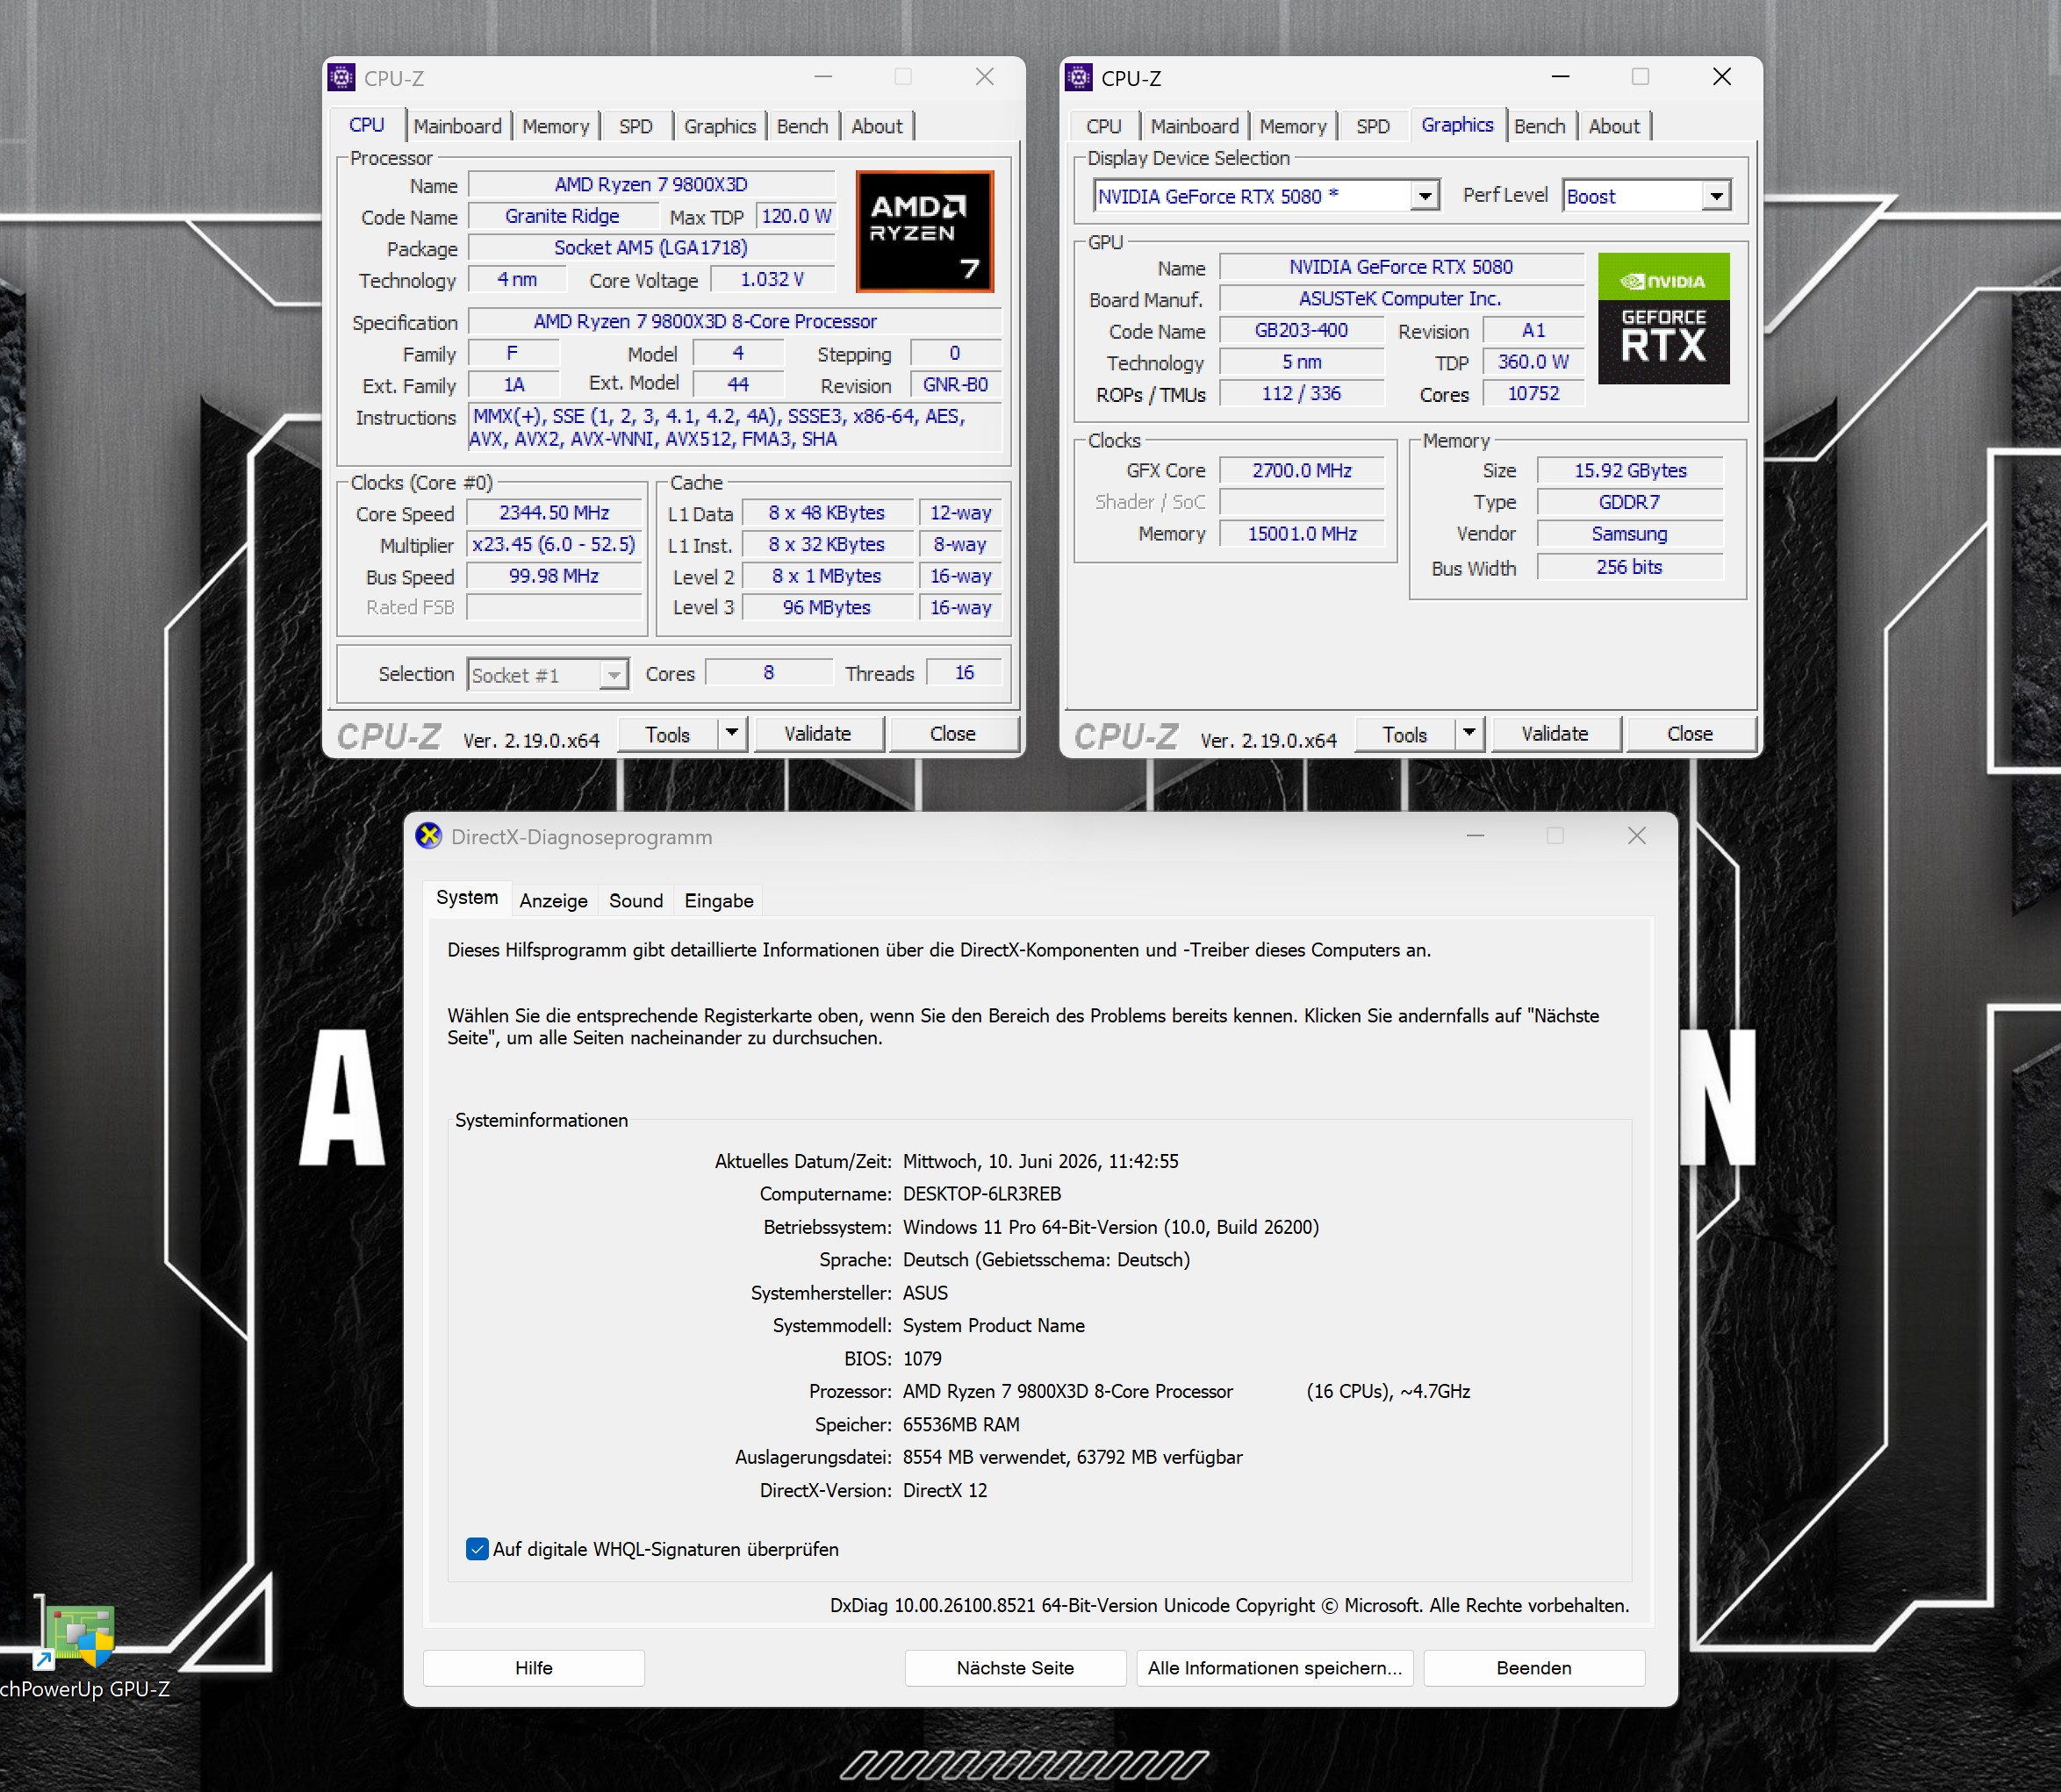This screenshot has height=1792, width=2061.
Task: Click the NVIDIA GeForce RTX logo
Action: 1663,318
